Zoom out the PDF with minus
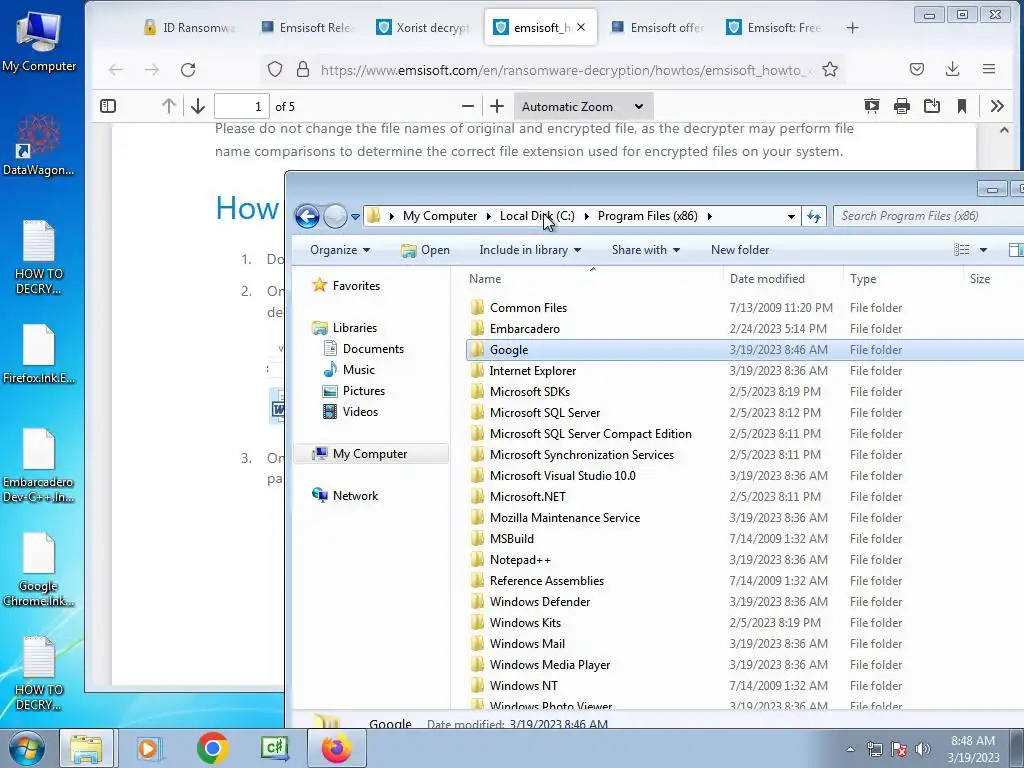 pos(468,106)
